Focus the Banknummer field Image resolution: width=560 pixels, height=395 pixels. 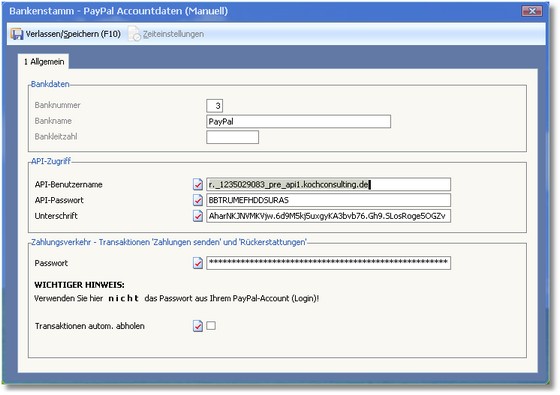215,106
